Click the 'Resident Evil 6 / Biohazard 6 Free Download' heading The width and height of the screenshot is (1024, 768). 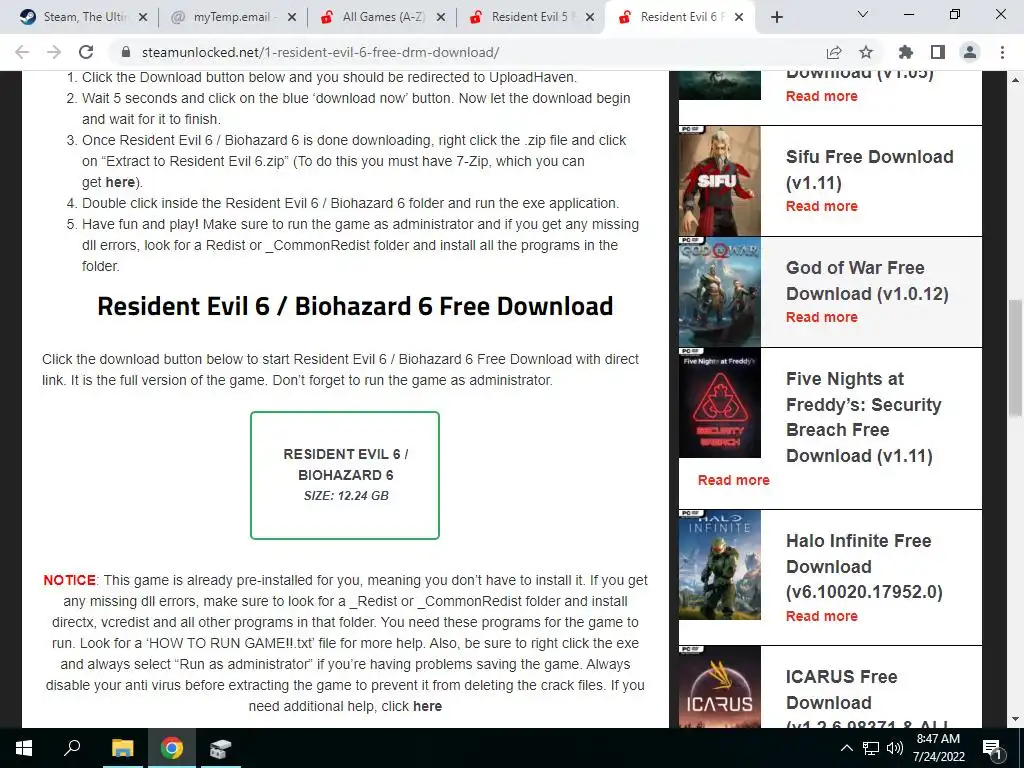click(355, 306)
